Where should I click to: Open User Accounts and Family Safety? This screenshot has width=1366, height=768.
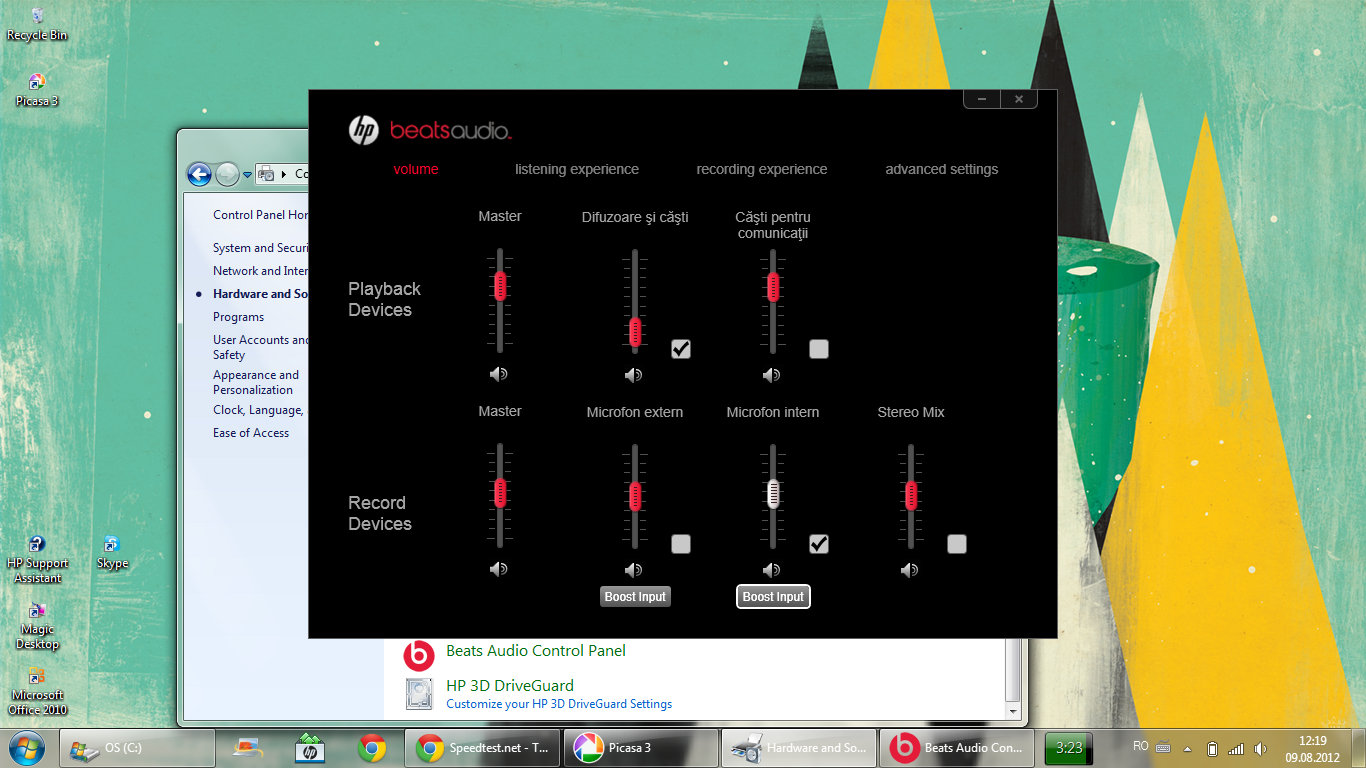(x=260, y=347)
